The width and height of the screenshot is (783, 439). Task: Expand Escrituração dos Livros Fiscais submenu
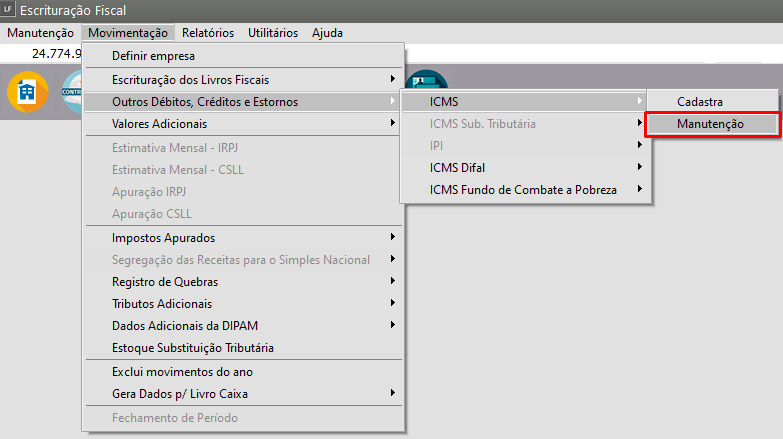tap(190, 79)
